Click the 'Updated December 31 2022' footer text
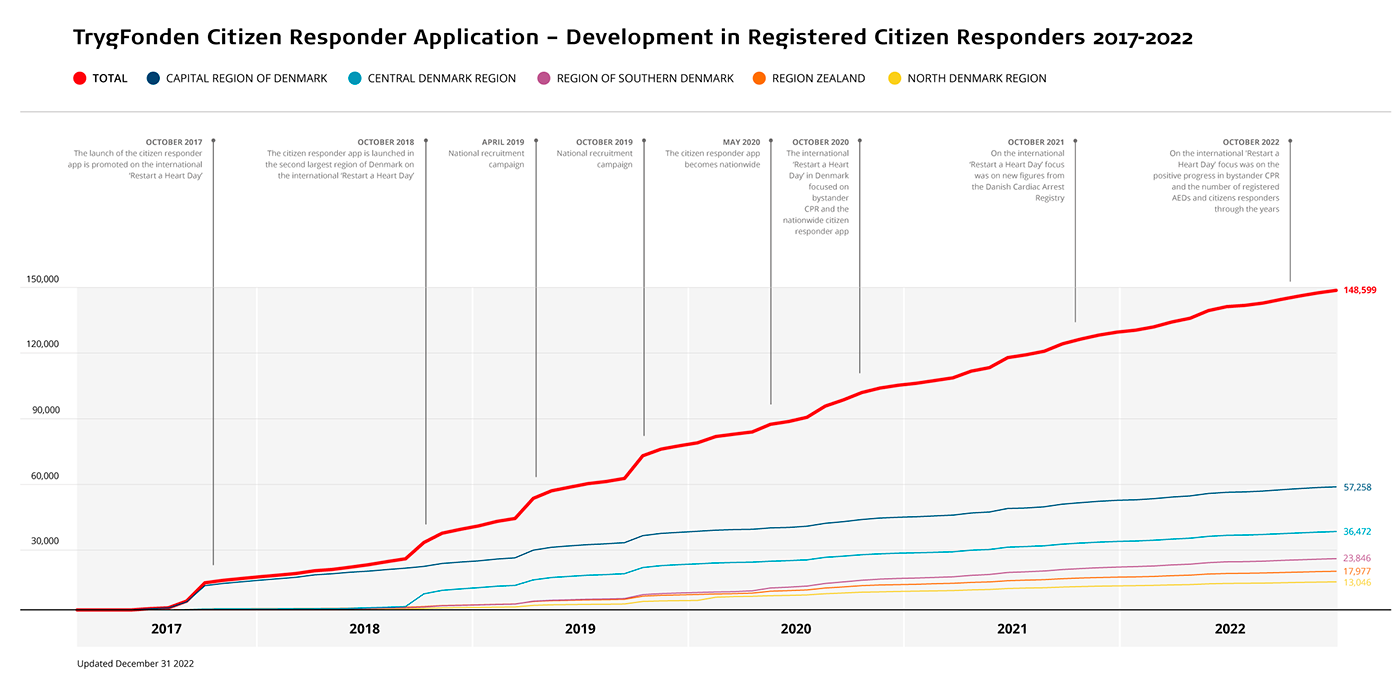This screenshot has height=693, width=1400. click(x=135, y=664)
